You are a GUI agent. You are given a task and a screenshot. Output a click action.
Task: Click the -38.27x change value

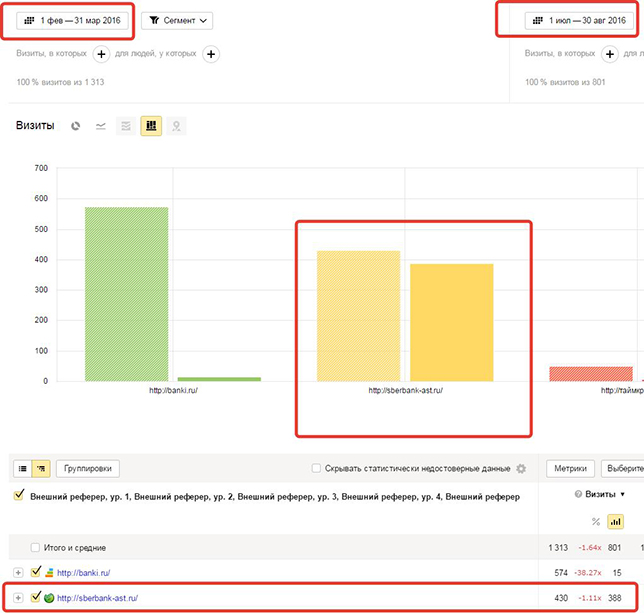point(590,573)
